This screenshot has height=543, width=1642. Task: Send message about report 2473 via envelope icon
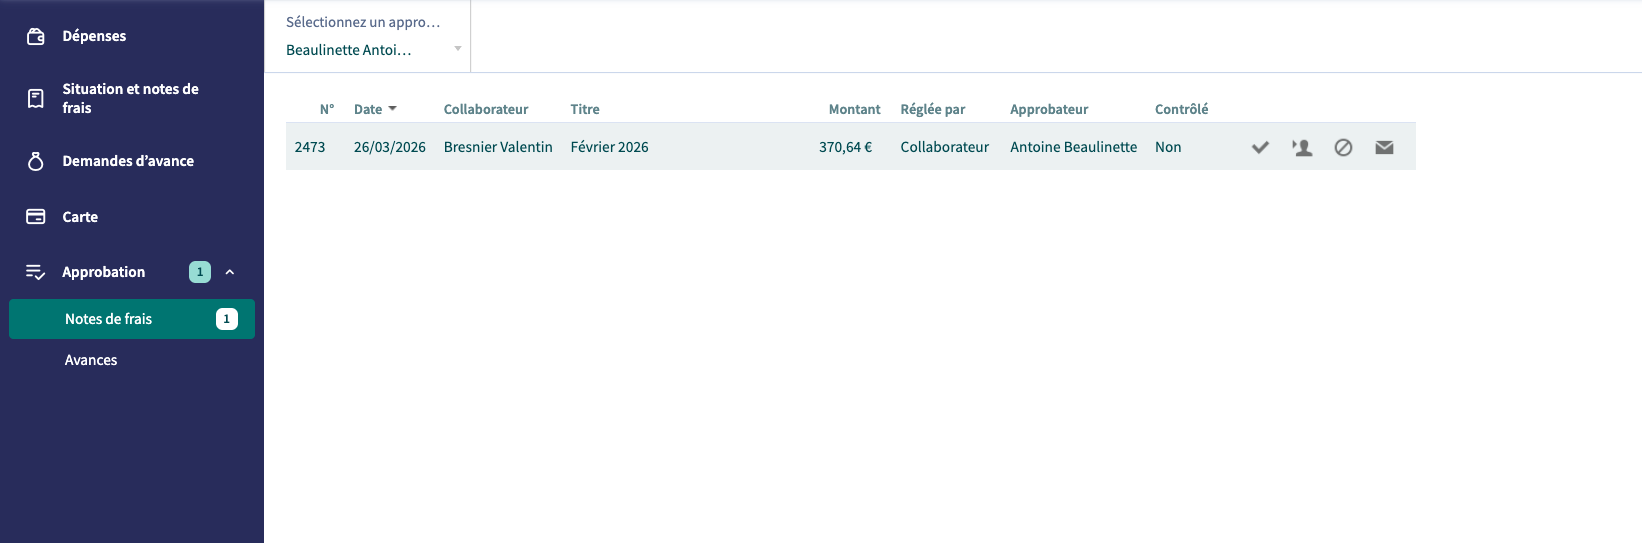[x=1384, y=147]
